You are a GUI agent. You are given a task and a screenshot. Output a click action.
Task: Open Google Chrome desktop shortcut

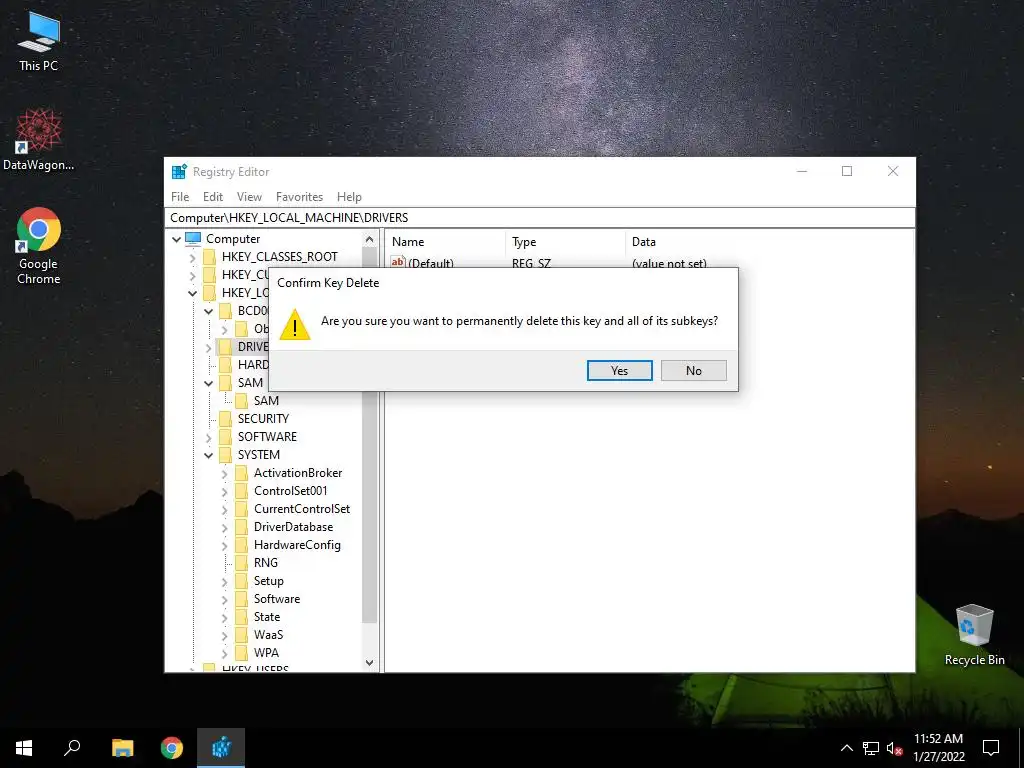pos(39,246)
